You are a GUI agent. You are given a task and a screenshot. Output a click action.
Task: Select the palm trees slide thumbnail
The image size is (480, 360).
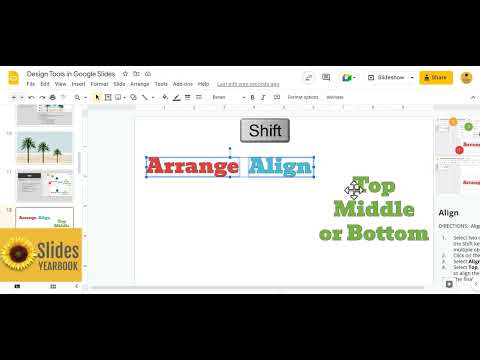point(44,148)
